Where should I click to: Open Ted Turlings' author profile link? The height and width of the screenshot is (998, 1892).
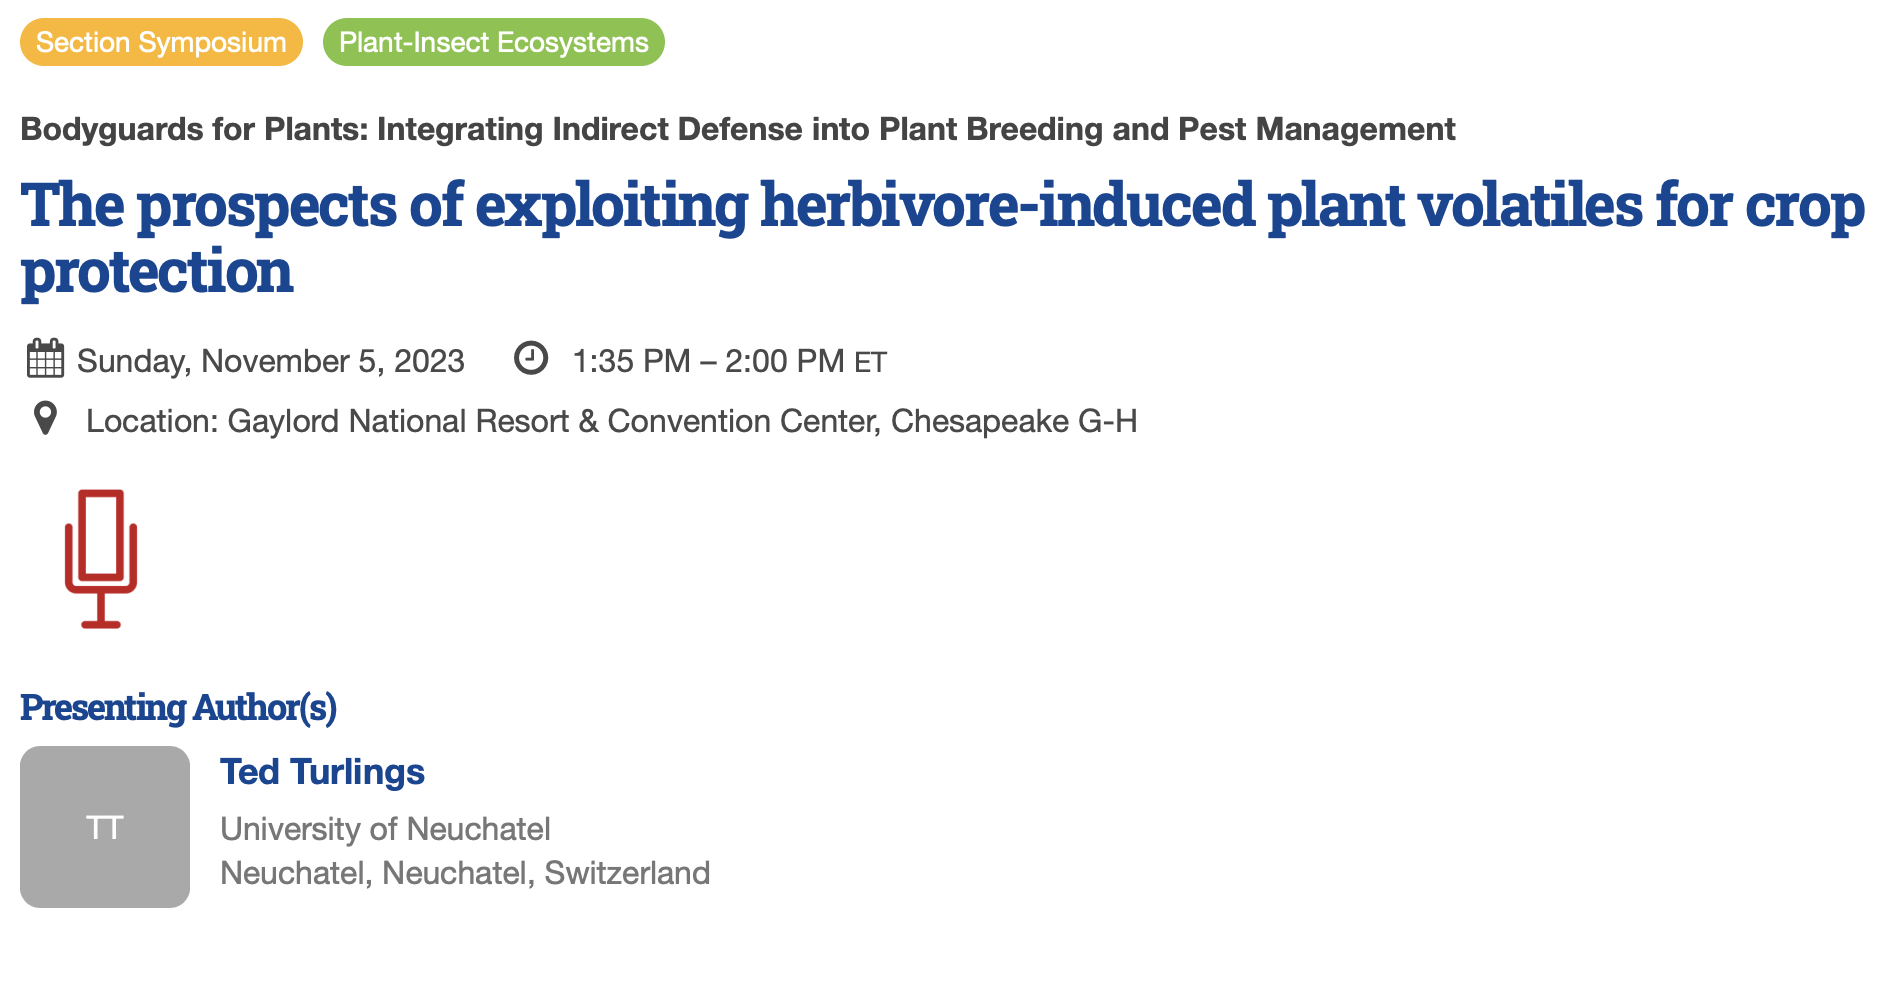point(322,772)
